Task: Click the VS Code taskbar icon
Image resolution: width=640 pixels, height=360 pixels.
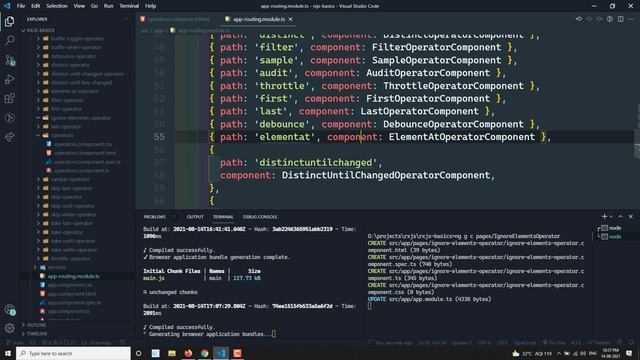Action: pyautogui.click(x=221, y=353)
